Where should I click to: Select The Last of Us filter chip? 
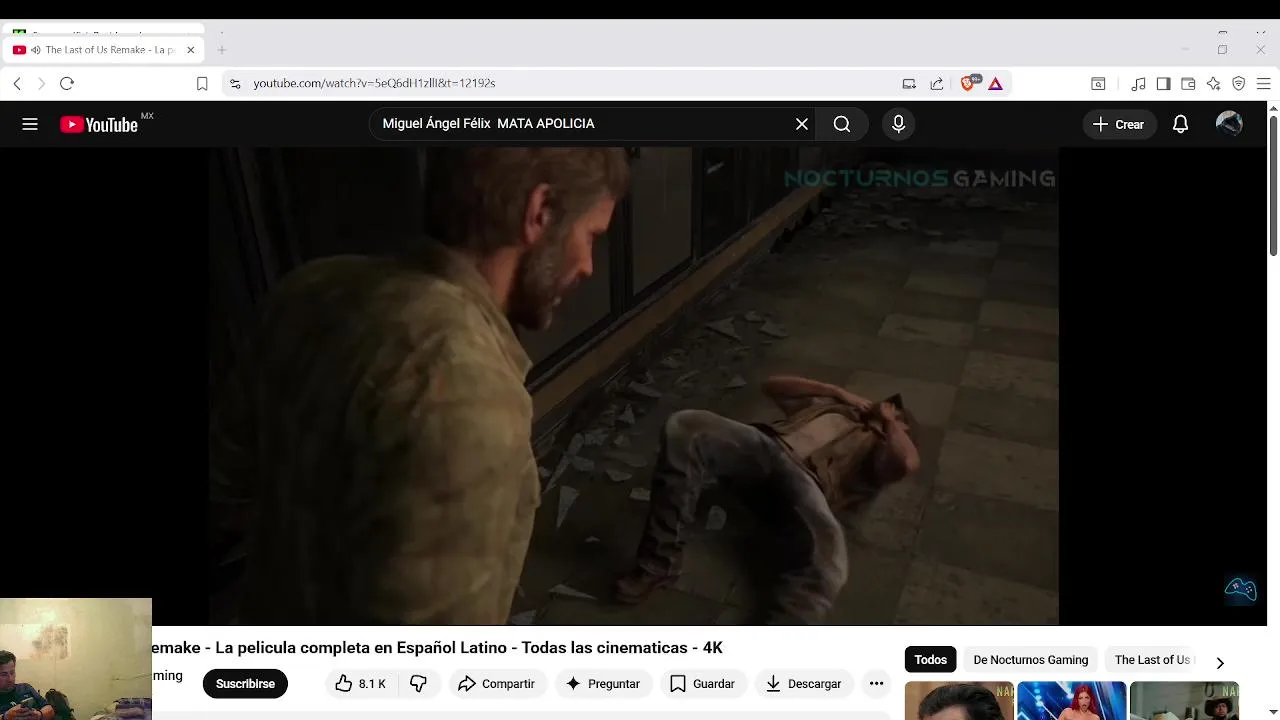[1153, 660]
